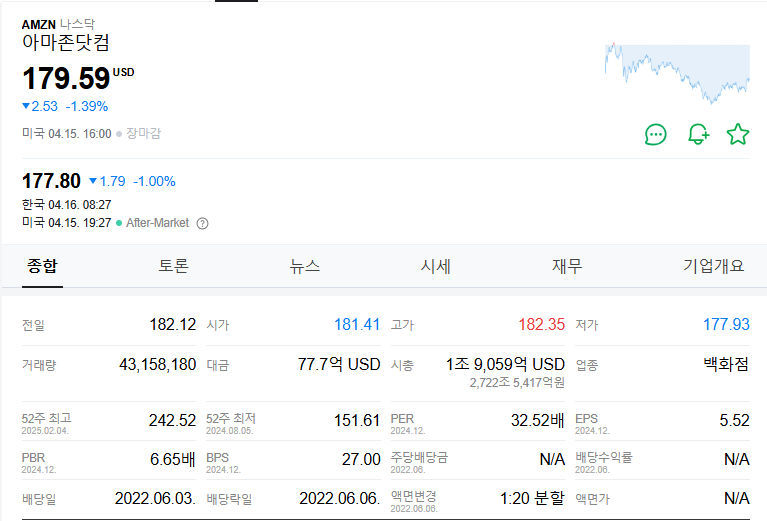Click the day low value 177.93

726,324
